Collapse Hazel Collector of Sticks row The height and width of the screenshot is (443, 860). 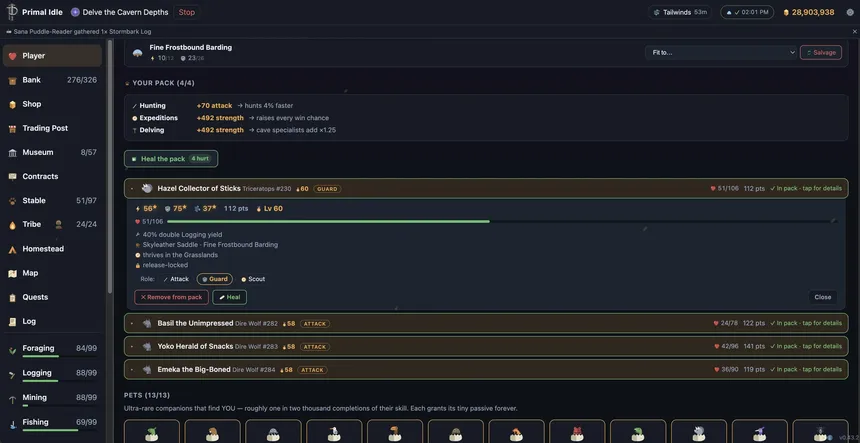[x=486, y=189]
